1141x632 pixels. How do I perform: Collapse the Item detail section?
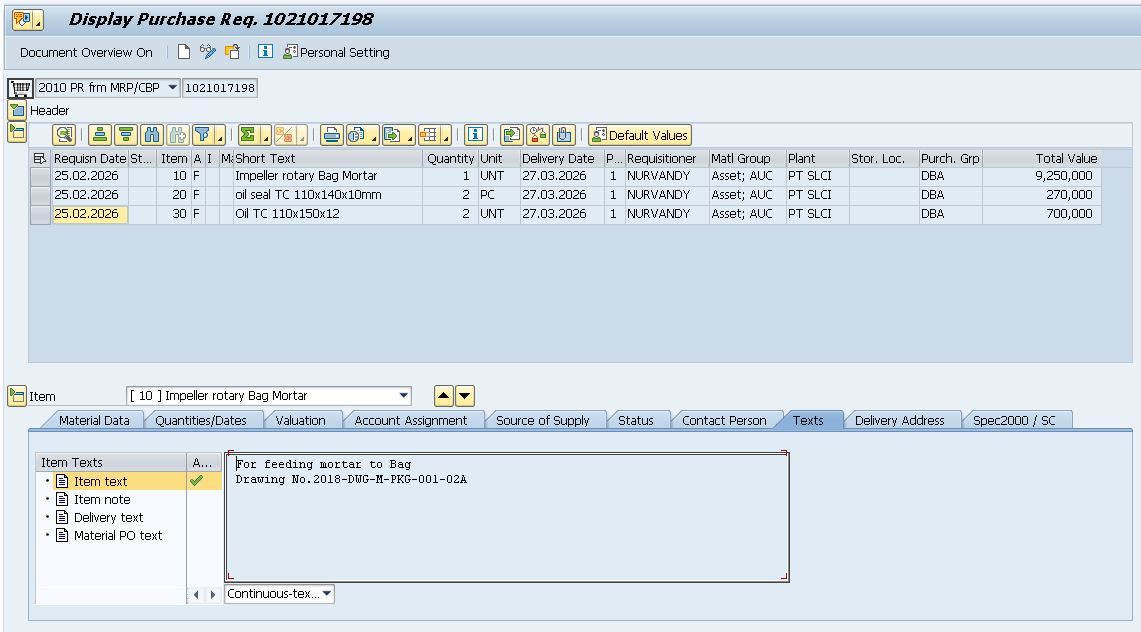click(x=17, y=396)
